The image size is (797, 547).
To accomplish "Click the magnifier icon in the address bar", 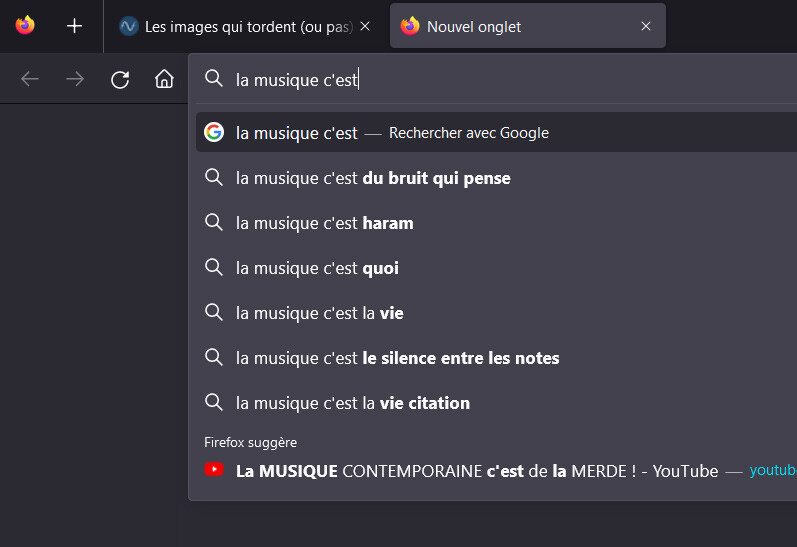I will click(x=214, y=79).
